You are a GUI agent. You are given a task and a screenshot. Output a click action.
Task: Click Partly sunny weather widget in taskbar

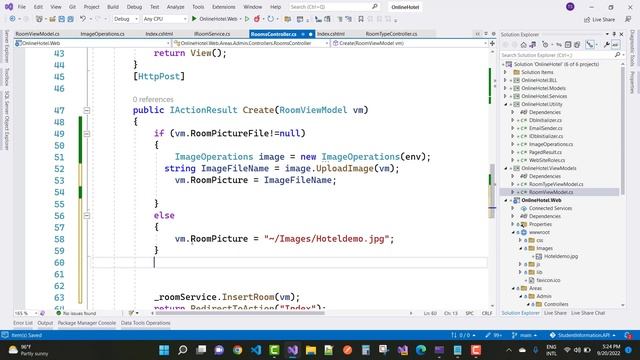click(x=28, y=350)
